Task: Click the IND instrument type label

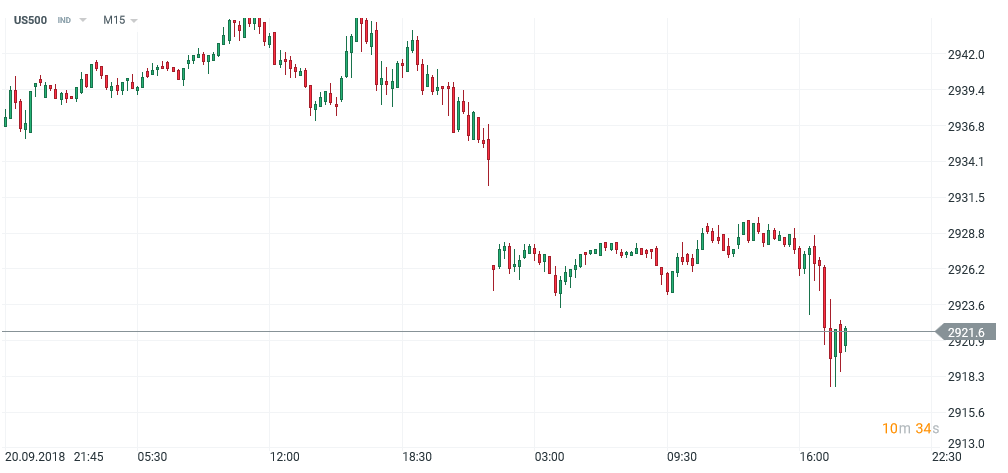Action: click(65, 21)
